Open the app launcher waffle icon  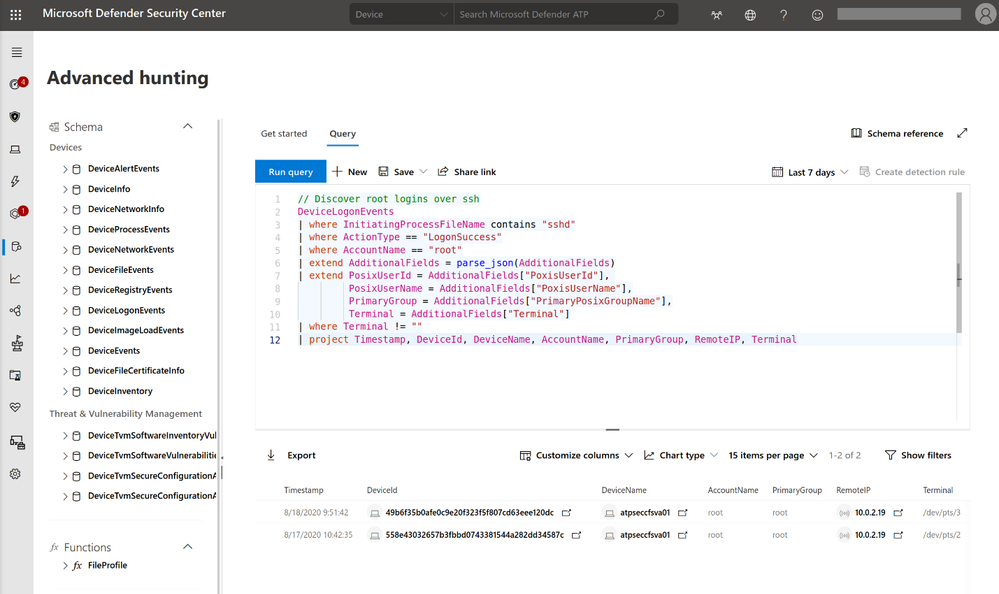[16, 15]
